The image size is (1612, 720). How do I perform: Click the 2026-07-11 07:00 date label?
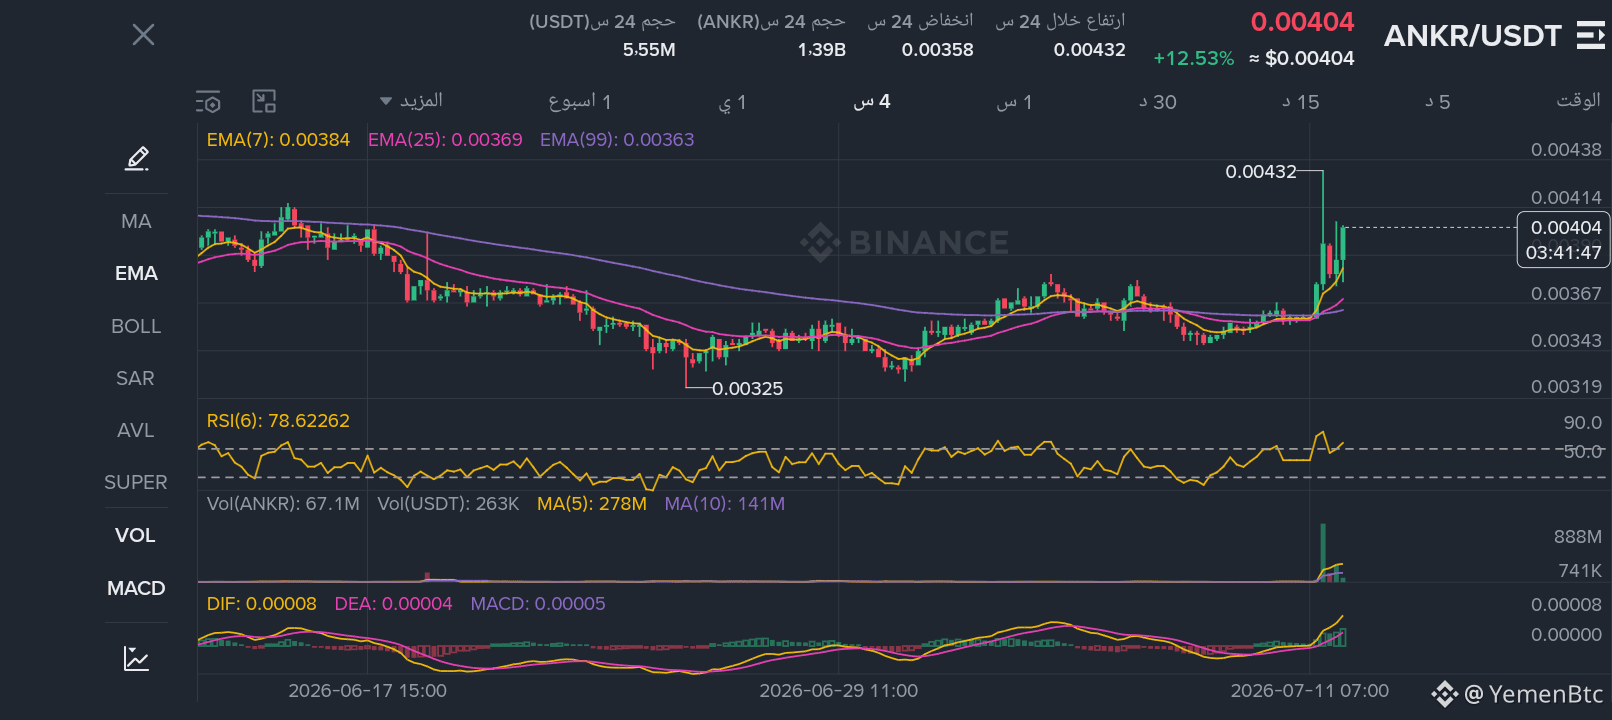point(1309,691)
